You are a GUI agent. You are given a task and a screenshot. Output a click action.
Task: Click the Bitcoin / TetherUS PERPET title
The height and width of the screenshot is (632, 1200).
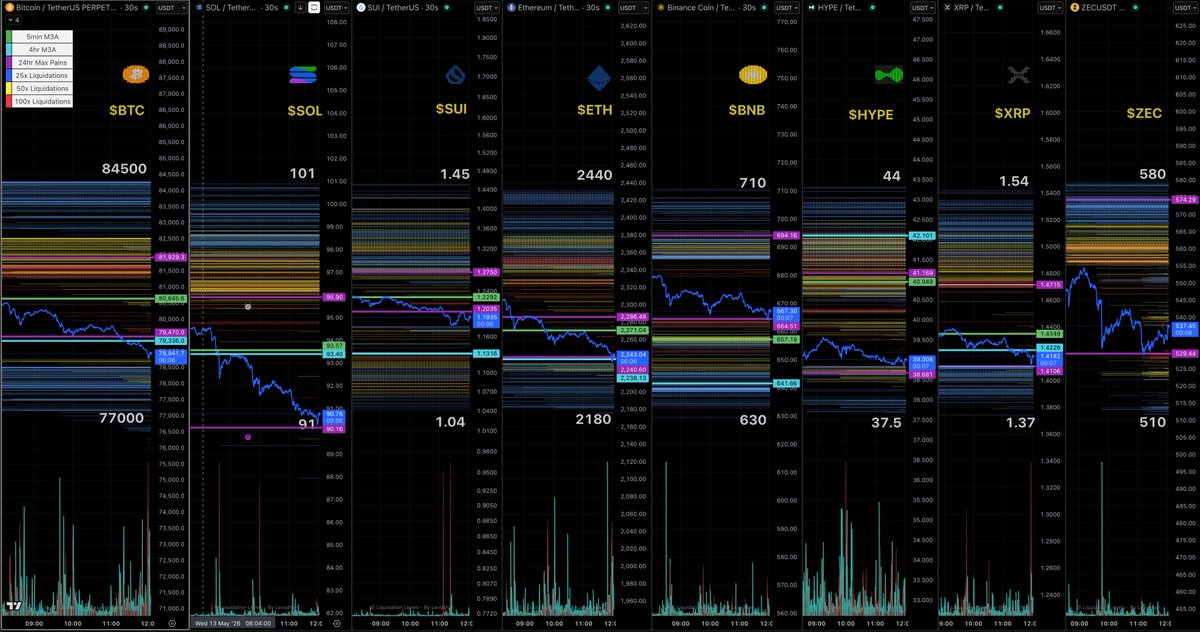[67, 7]
